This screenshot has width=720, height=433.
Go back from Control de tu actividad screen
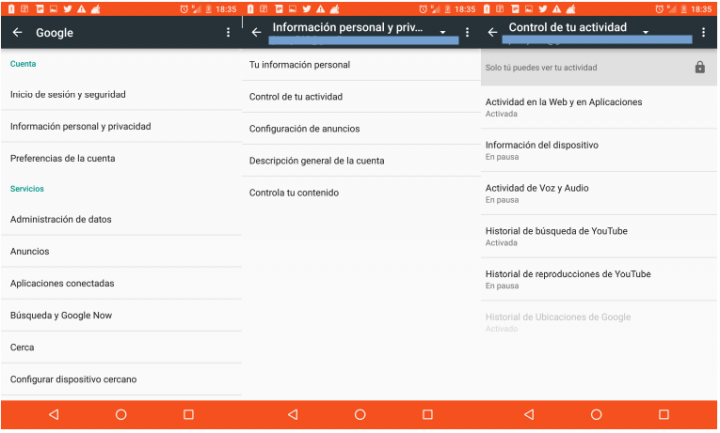[x=493, y=32]
